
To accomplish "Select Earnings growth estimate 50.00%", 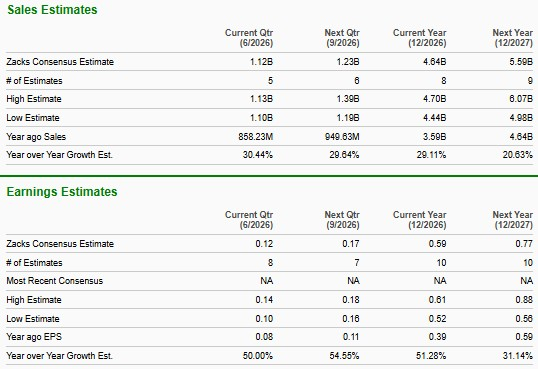I will (258, 356).
